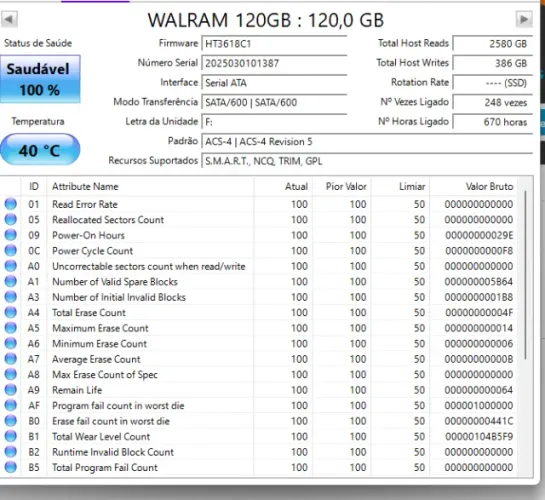Viewport: 545px width, 500px height.
Task: Click the status icon for Initial Invalid Blocks
Action: (11, 297)
